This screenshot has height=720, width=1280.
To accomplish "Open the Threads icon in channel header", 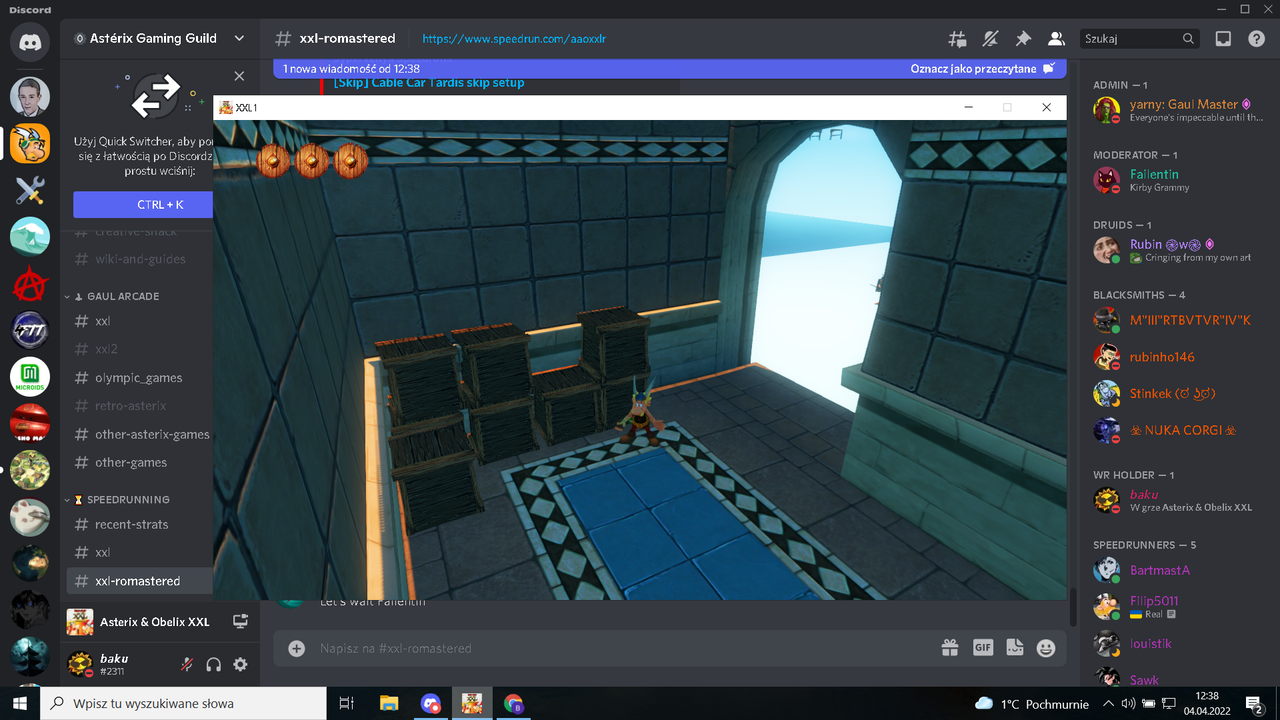I will point(957,39).
